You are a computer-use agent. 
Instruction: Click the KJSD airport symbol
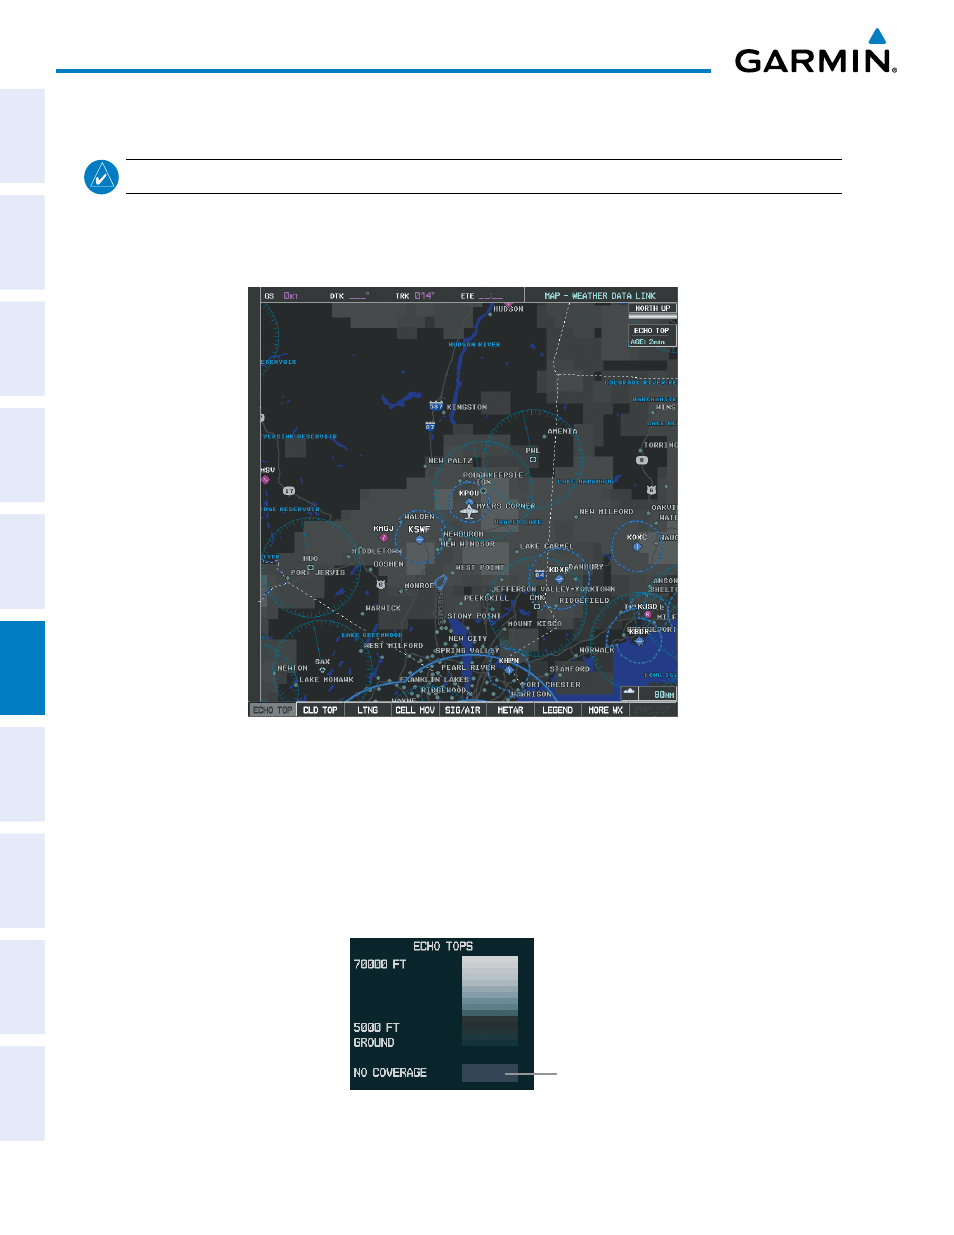[x=648, y=615]
